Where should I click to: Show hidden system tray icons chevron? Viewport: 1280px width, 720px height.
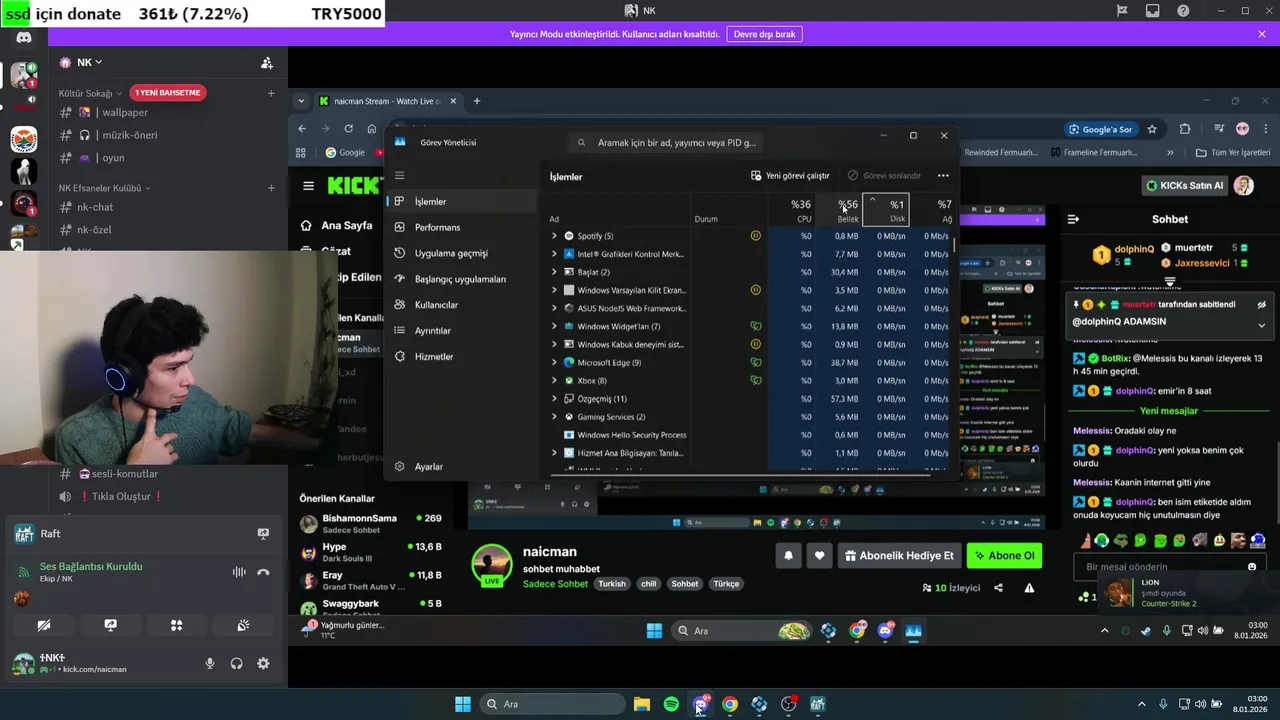1142,704
